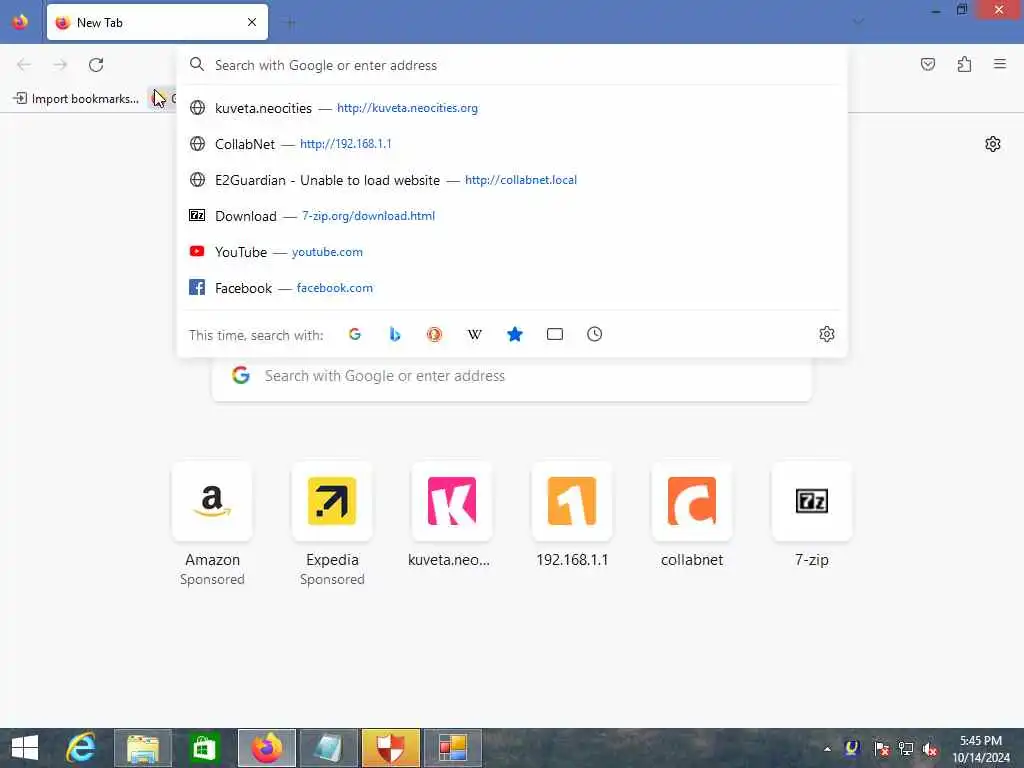Open the network tray icon

click(x=905, y=748)
